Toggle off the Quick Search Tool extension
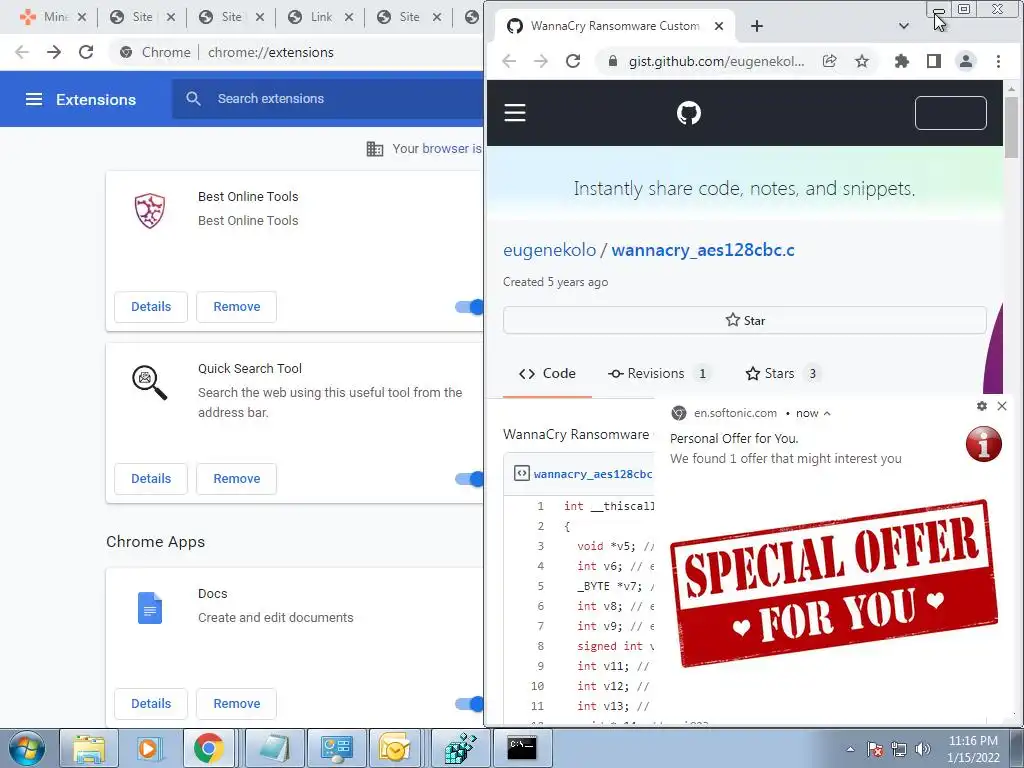 click(x=470, y=479)
